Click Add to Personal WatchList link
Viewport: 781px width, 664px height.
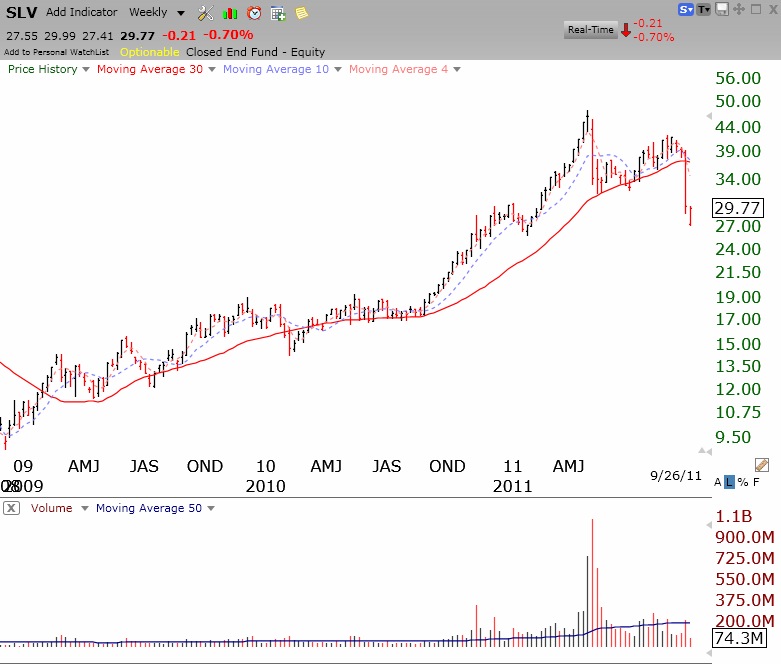58,51
